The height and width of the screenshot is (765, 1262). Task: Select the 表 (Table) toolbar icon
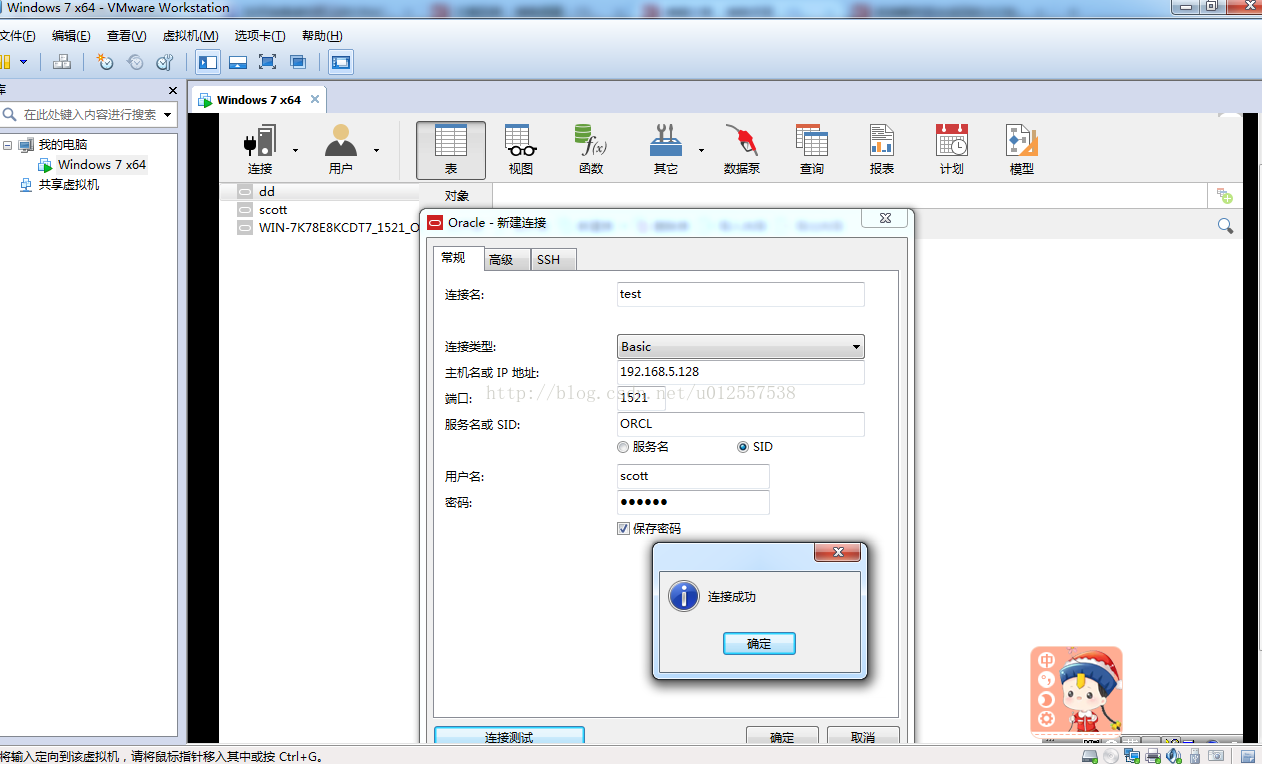pyautogui.click(x=451, y=150)
